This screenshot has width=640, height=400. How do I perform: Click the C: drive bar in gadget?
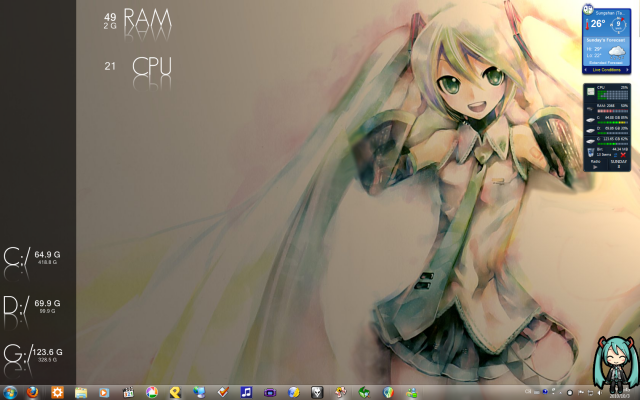tap(613, 122)
